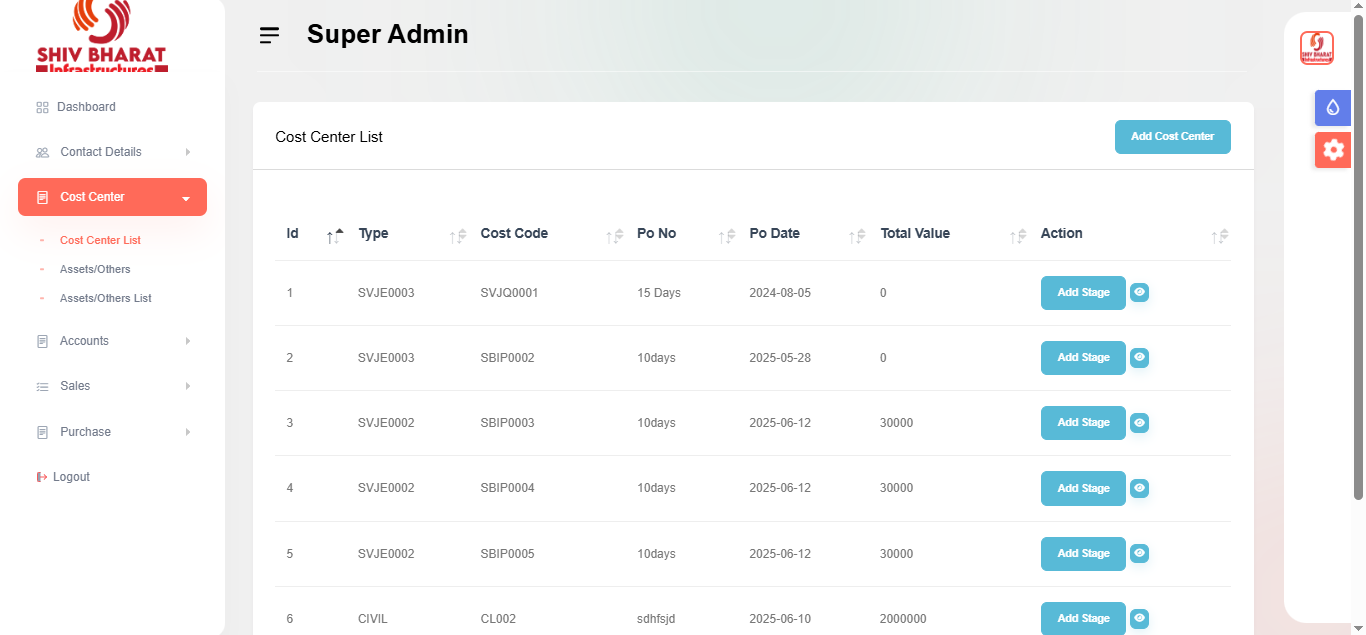This screenshot has height=635, width=1366.
Task: Click the hamburger menu icon beside Super Admin
Action: 269,35
